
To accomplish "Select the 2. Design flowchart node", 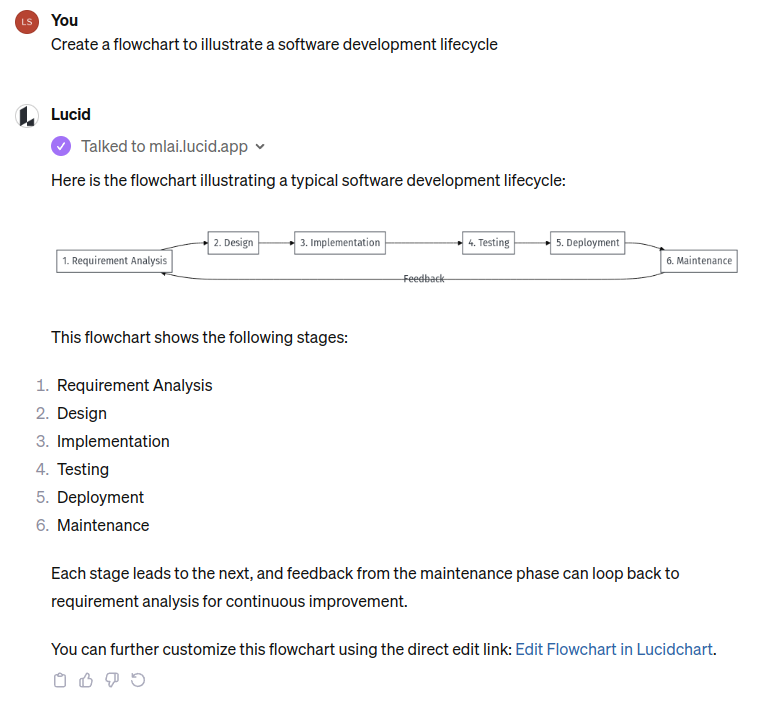I will coord(233,242).
